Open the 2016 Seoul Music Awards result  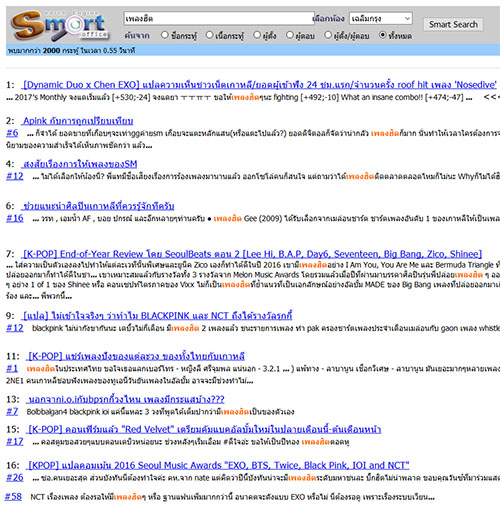click(218, 465)
